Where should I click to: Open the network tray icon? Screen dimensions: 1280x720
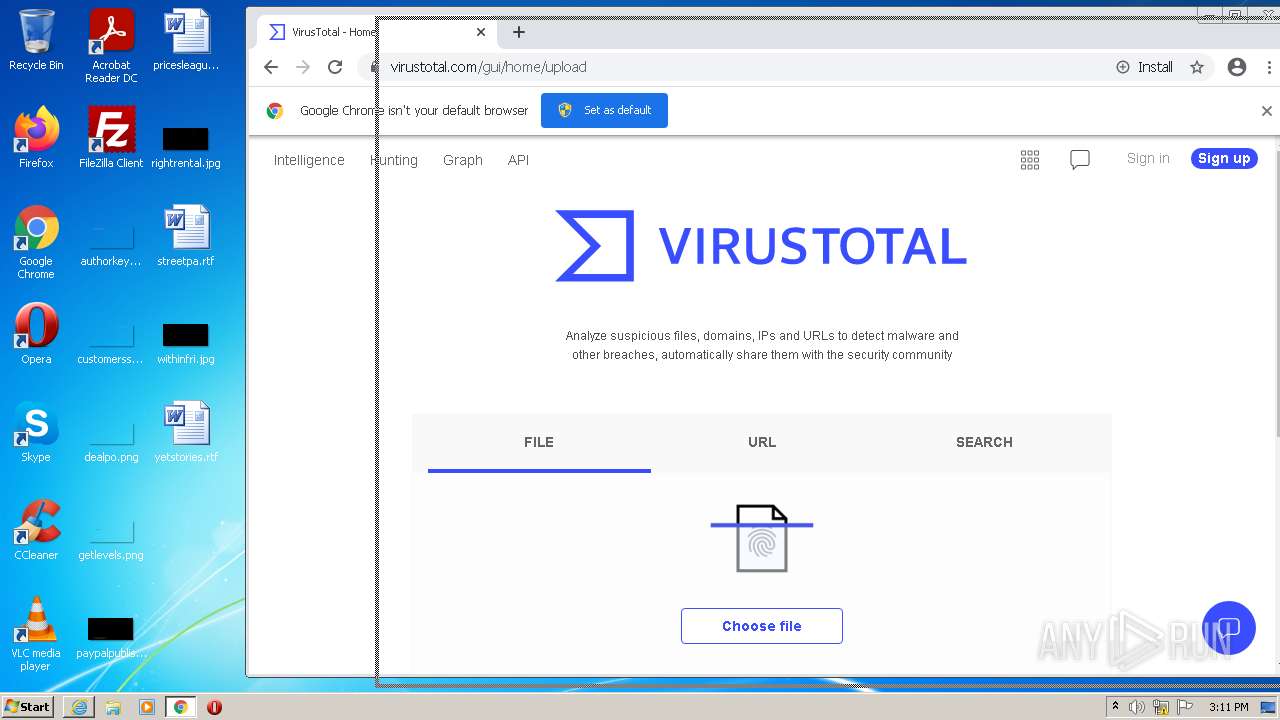[x=1161, y=707]
